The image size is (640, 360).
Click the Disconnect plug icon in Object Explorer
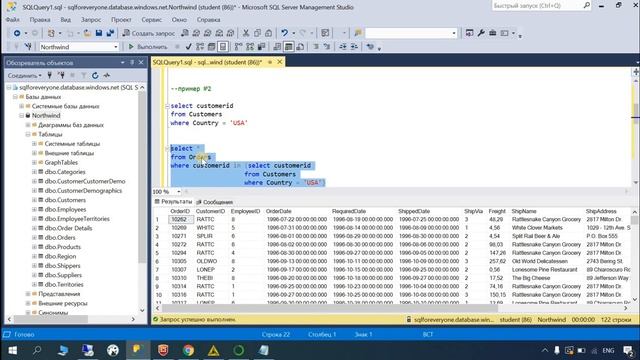[61, 76]
